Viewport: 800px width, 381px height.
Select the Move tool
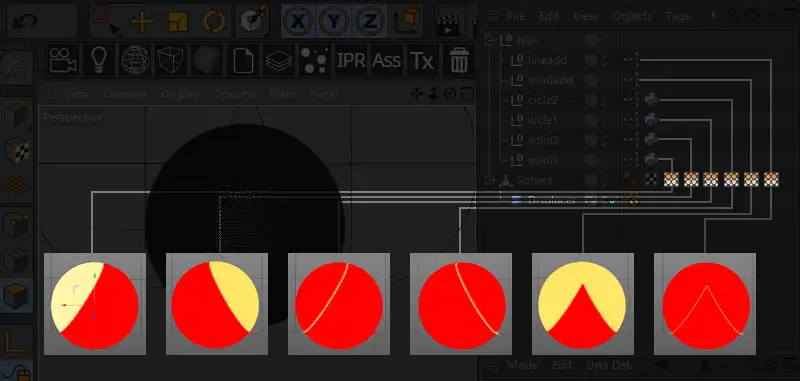click(142, 22)
